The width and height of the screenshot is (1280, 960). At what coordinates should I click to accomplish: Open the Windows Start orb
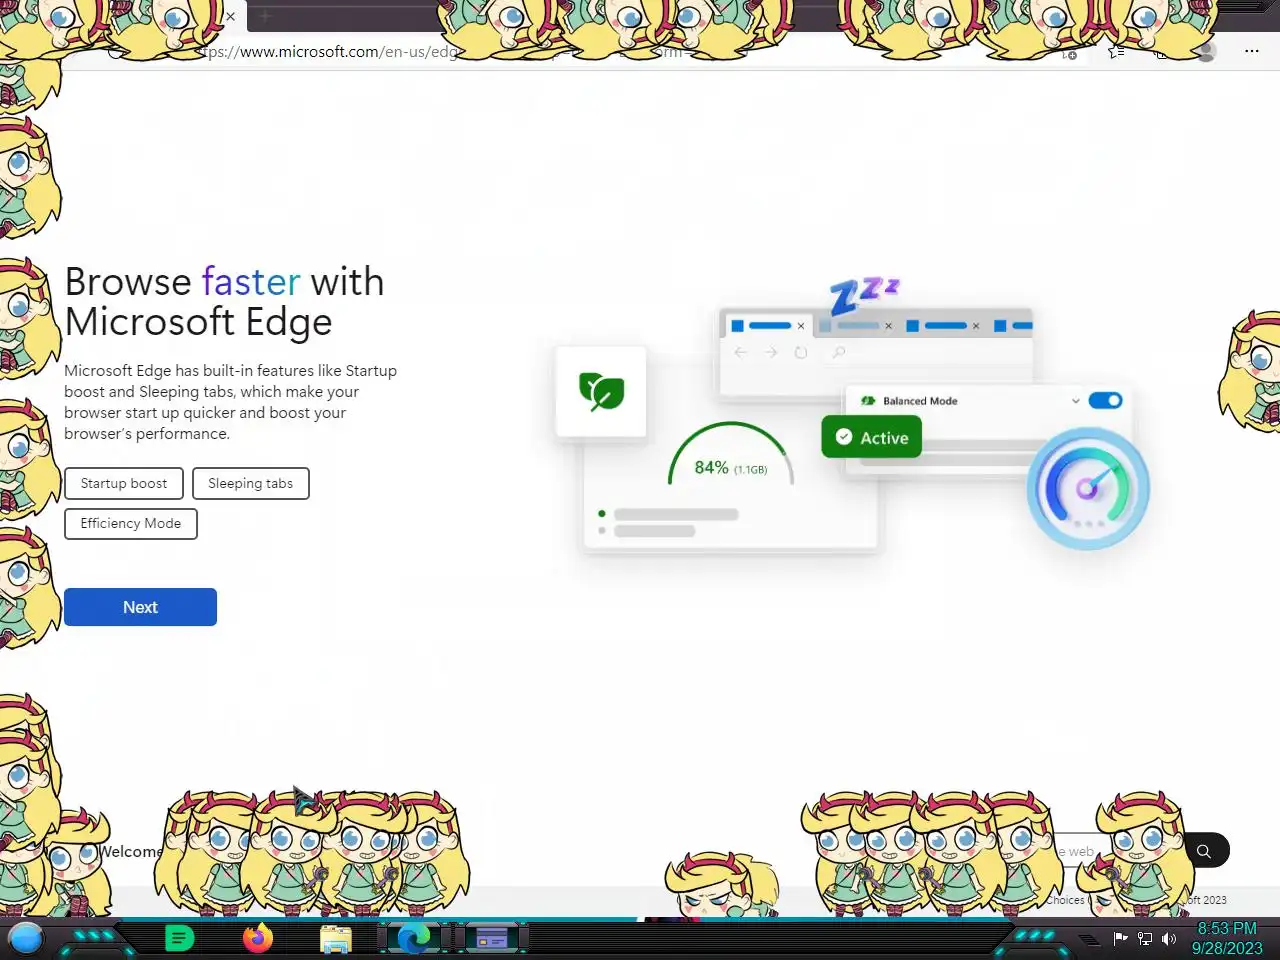click(26, 938)
